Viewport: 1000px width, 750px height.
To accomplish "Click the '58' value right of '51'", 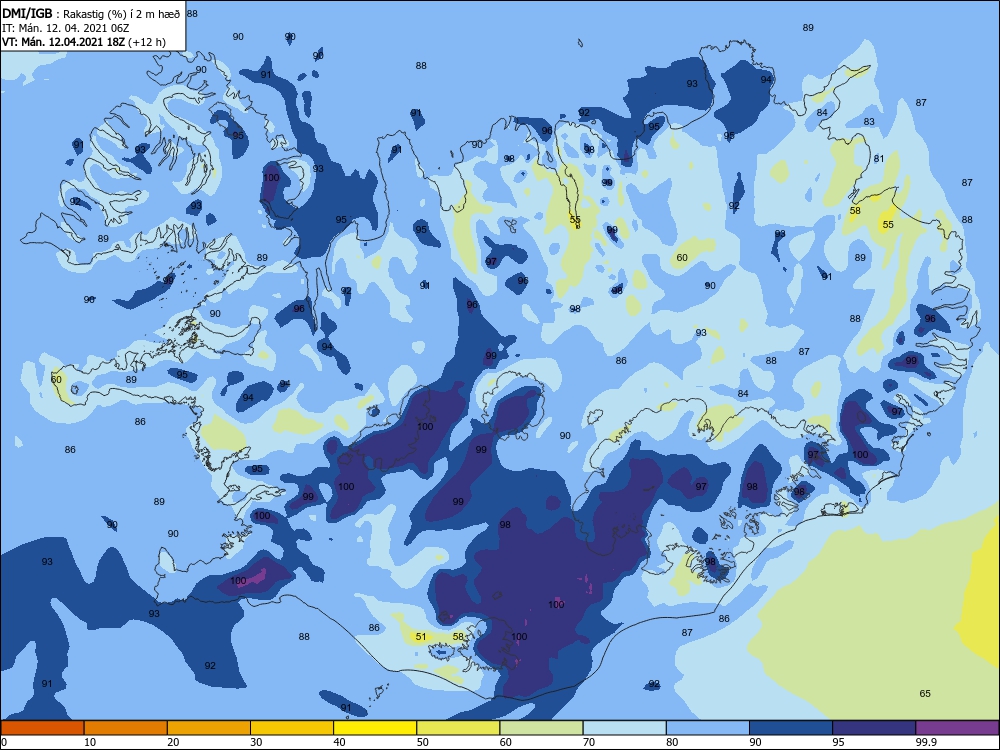I will click(459, 636).
